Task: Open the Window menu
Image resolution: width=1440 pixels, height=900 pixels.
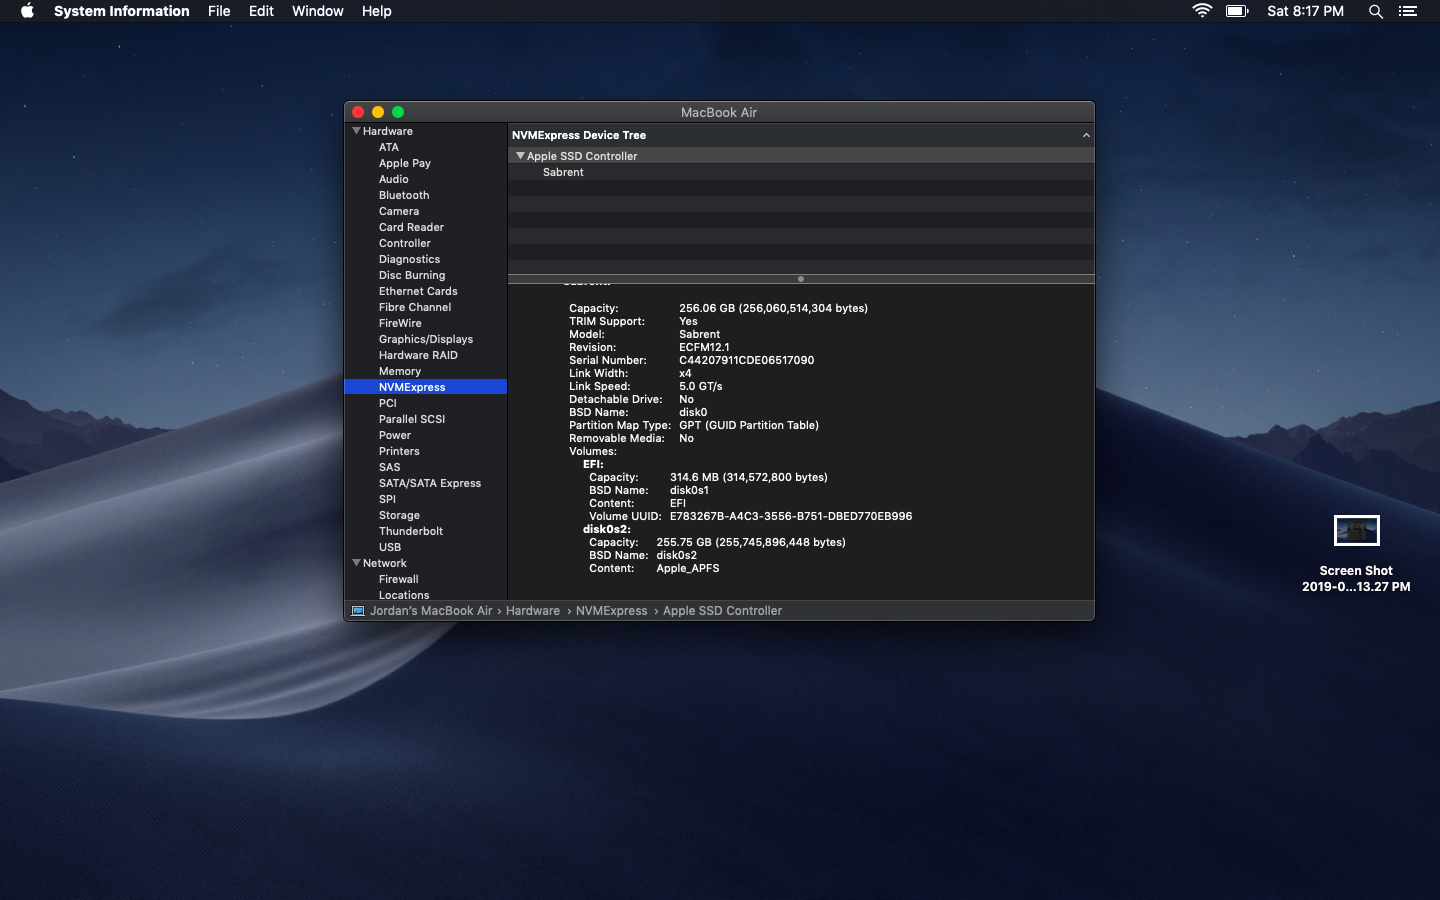Action: click(317, 11)
